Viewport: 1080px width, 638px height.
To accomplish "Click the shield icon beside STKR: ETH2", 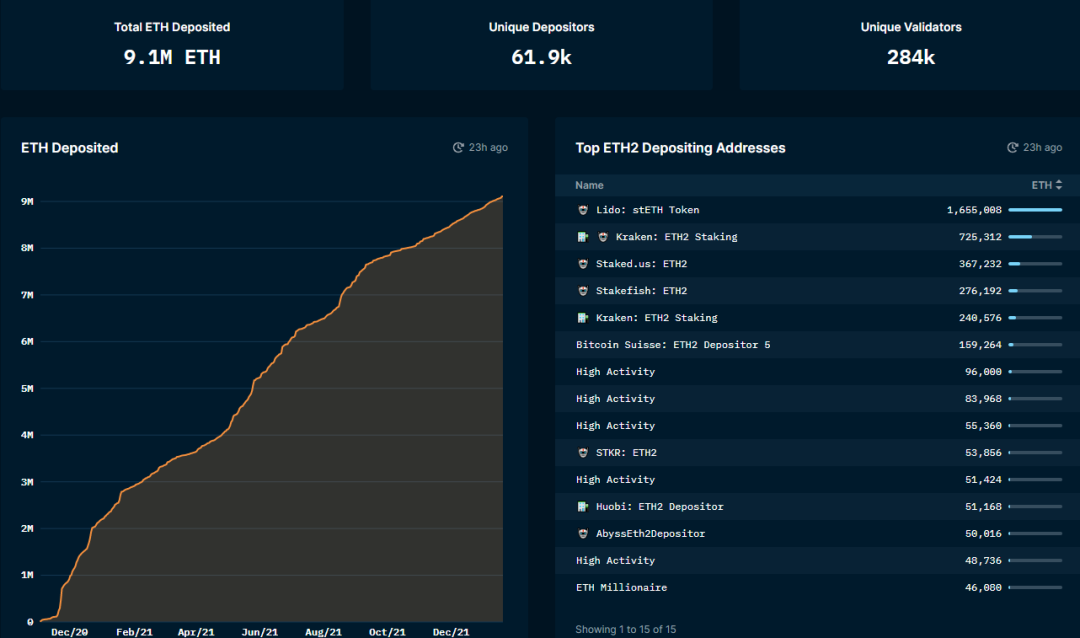I will coord(583,453).
